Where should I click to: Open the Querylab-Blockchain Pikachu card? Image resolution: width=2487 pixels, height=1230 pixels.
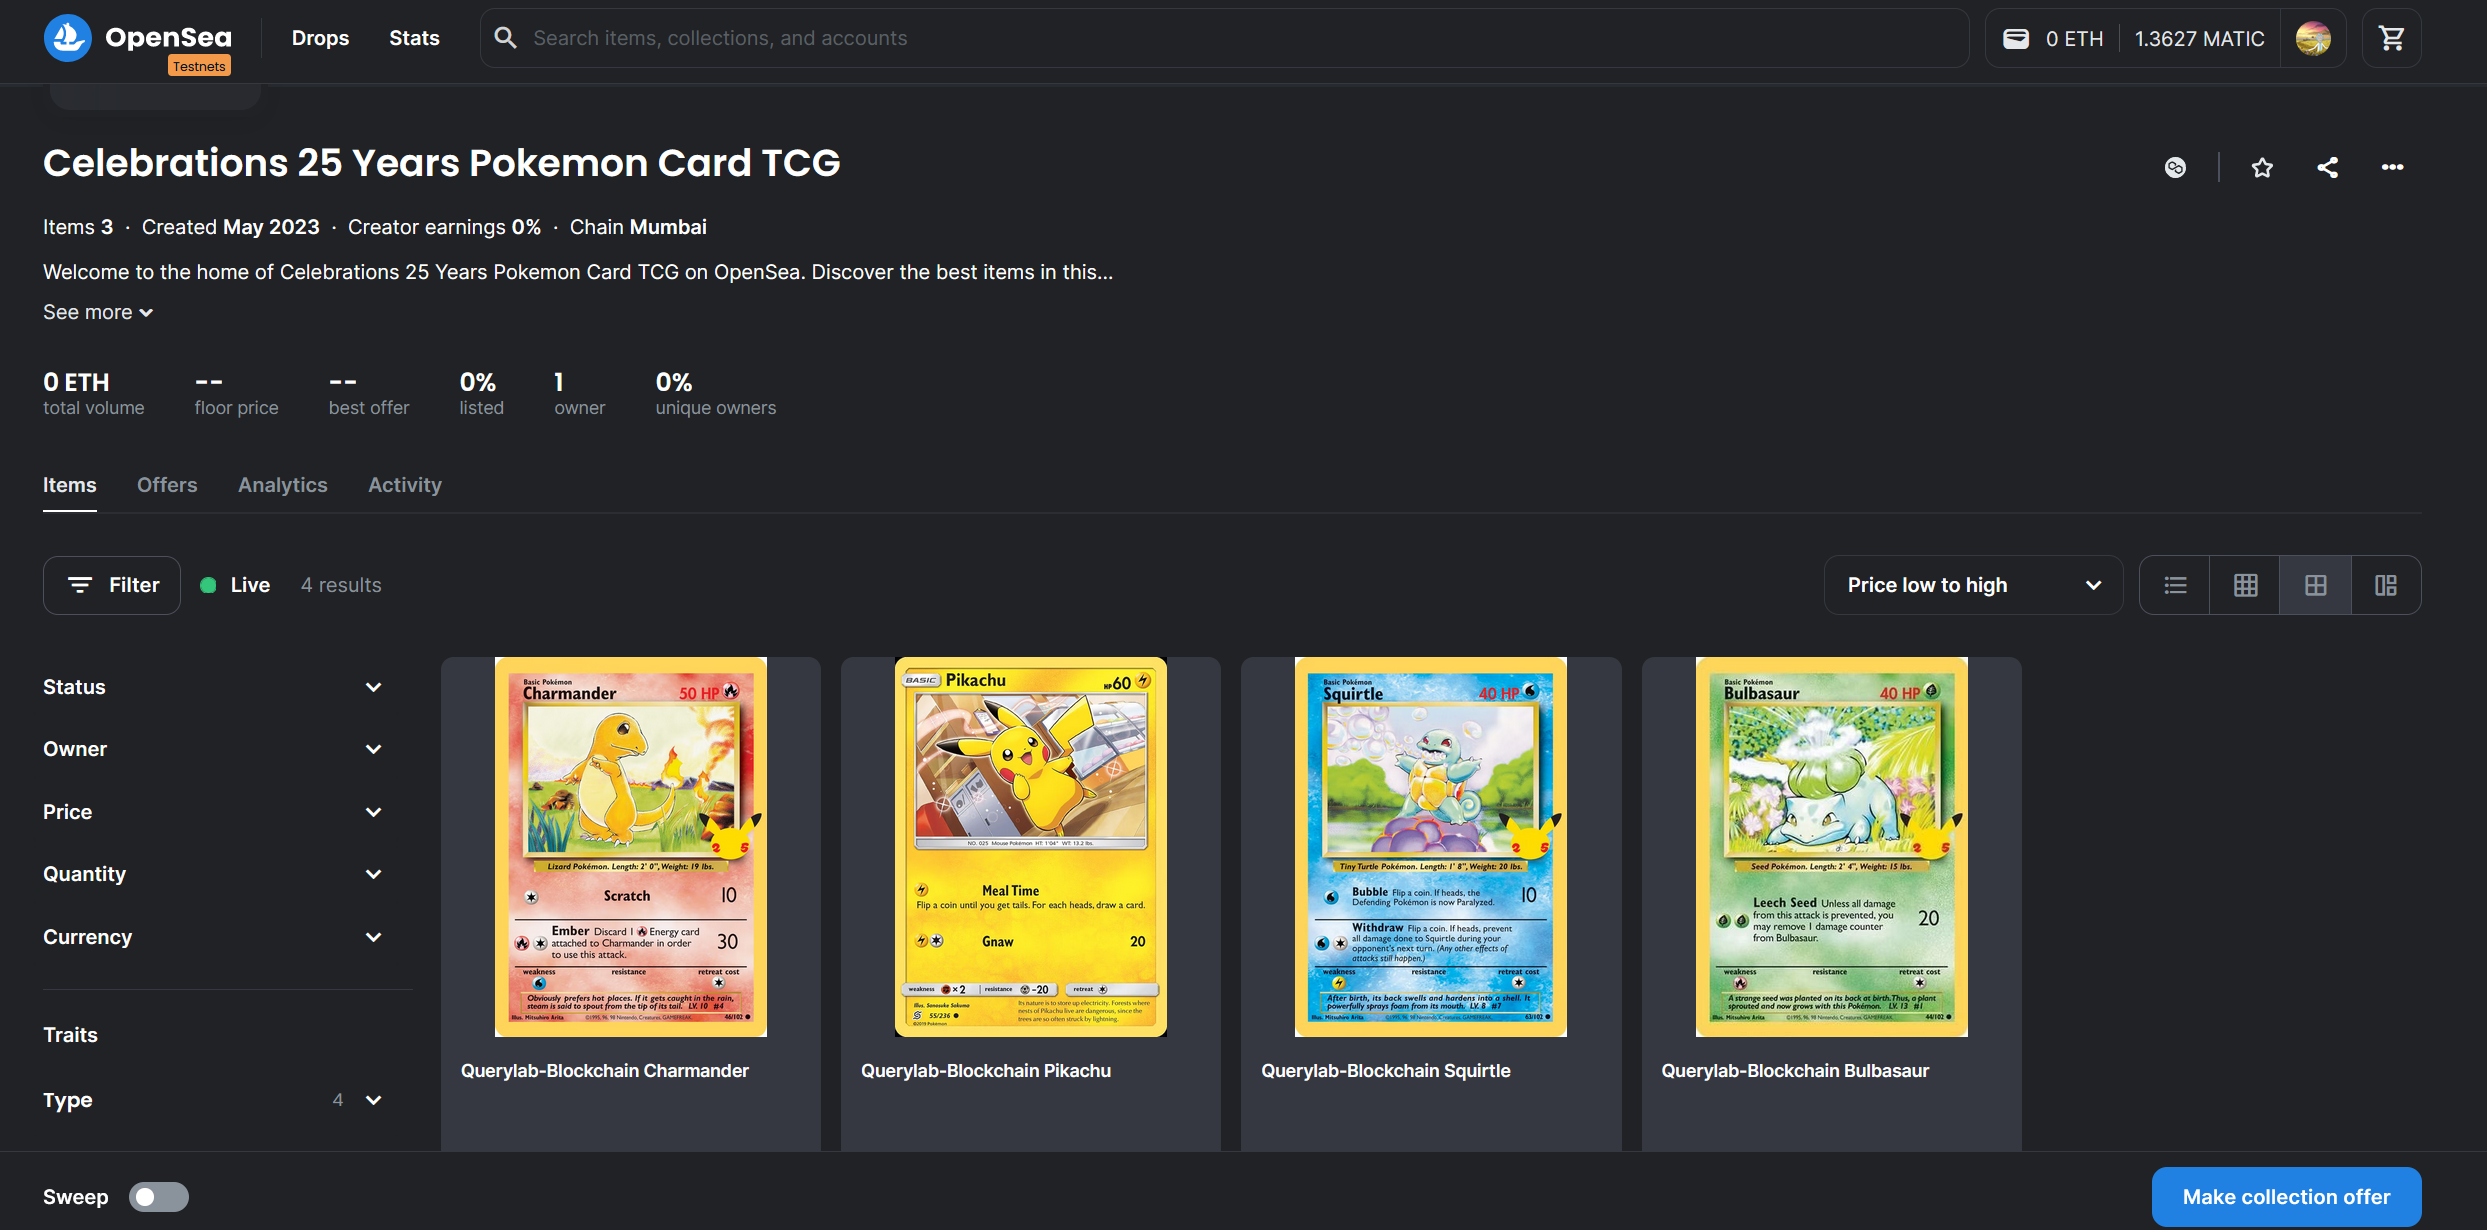coord(1030,870)
